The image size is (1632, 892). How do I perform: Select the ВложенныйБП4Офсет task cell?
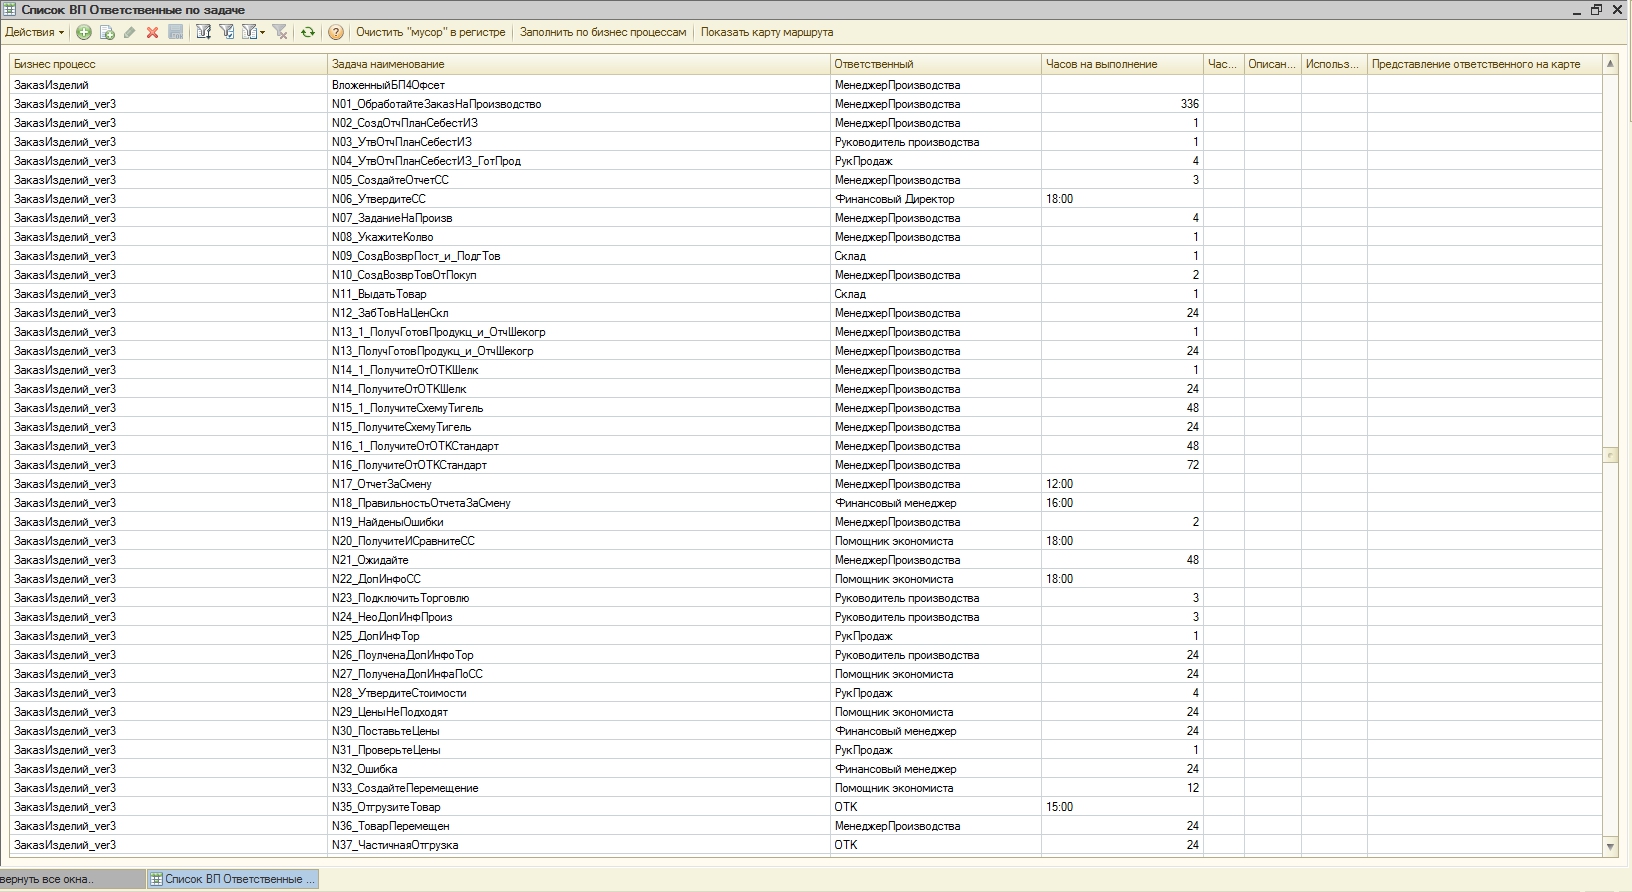pos(580,85)
